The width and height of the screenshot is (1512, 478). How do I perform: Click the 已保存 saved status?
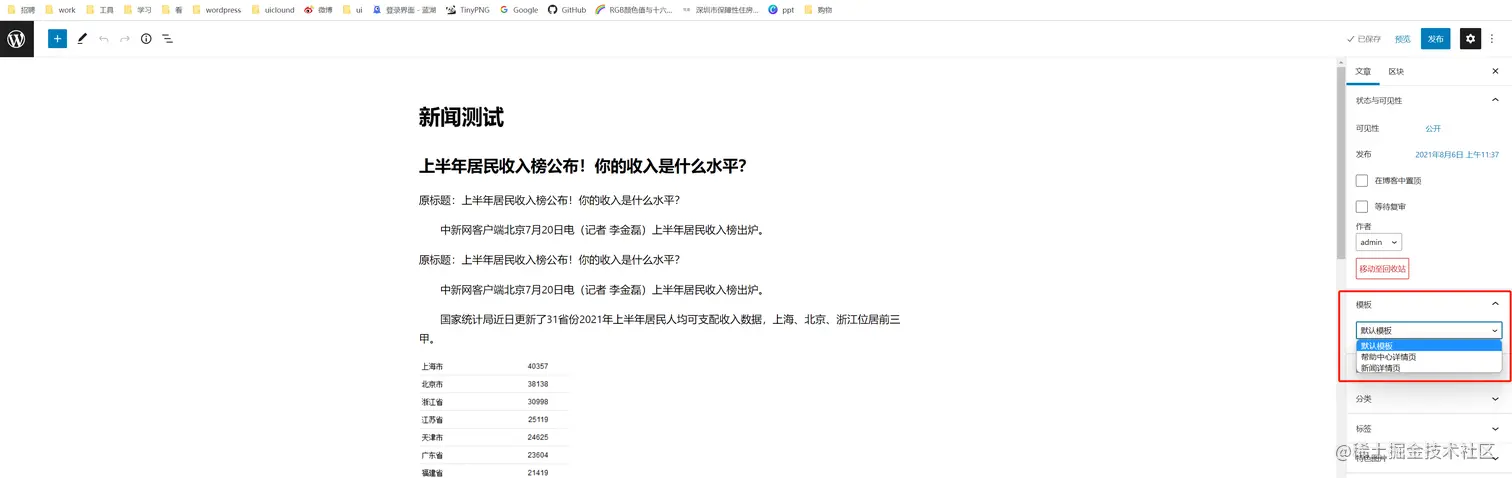click(1364, 39)
